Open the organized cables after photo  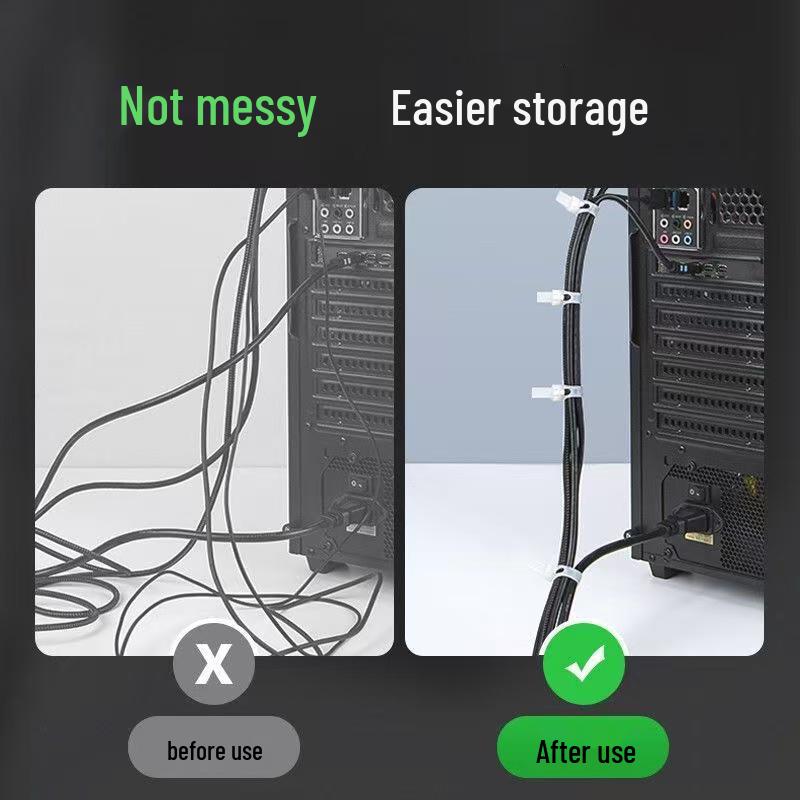tap(584, 422)
